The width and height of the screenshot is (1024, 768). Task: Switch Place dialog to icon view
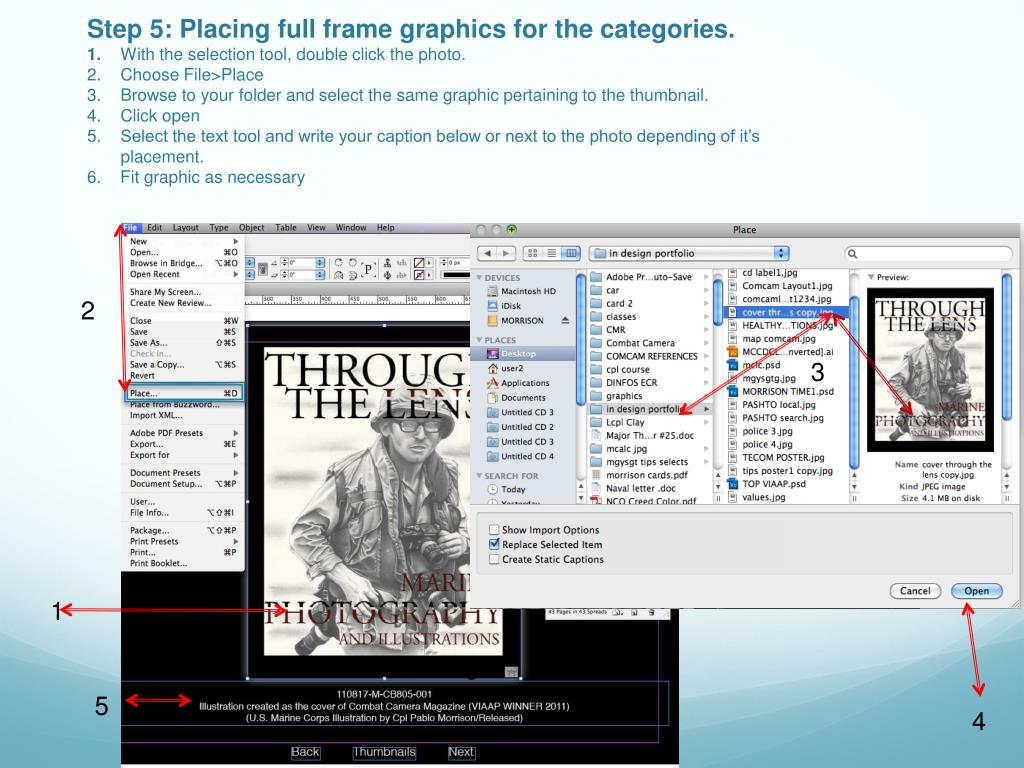532,253
